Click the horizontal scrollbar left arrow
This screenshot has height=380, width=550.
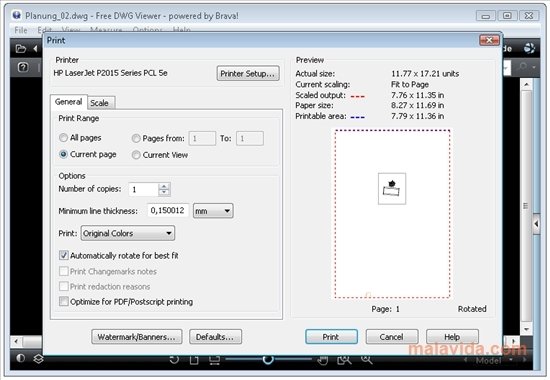(16, 341)
